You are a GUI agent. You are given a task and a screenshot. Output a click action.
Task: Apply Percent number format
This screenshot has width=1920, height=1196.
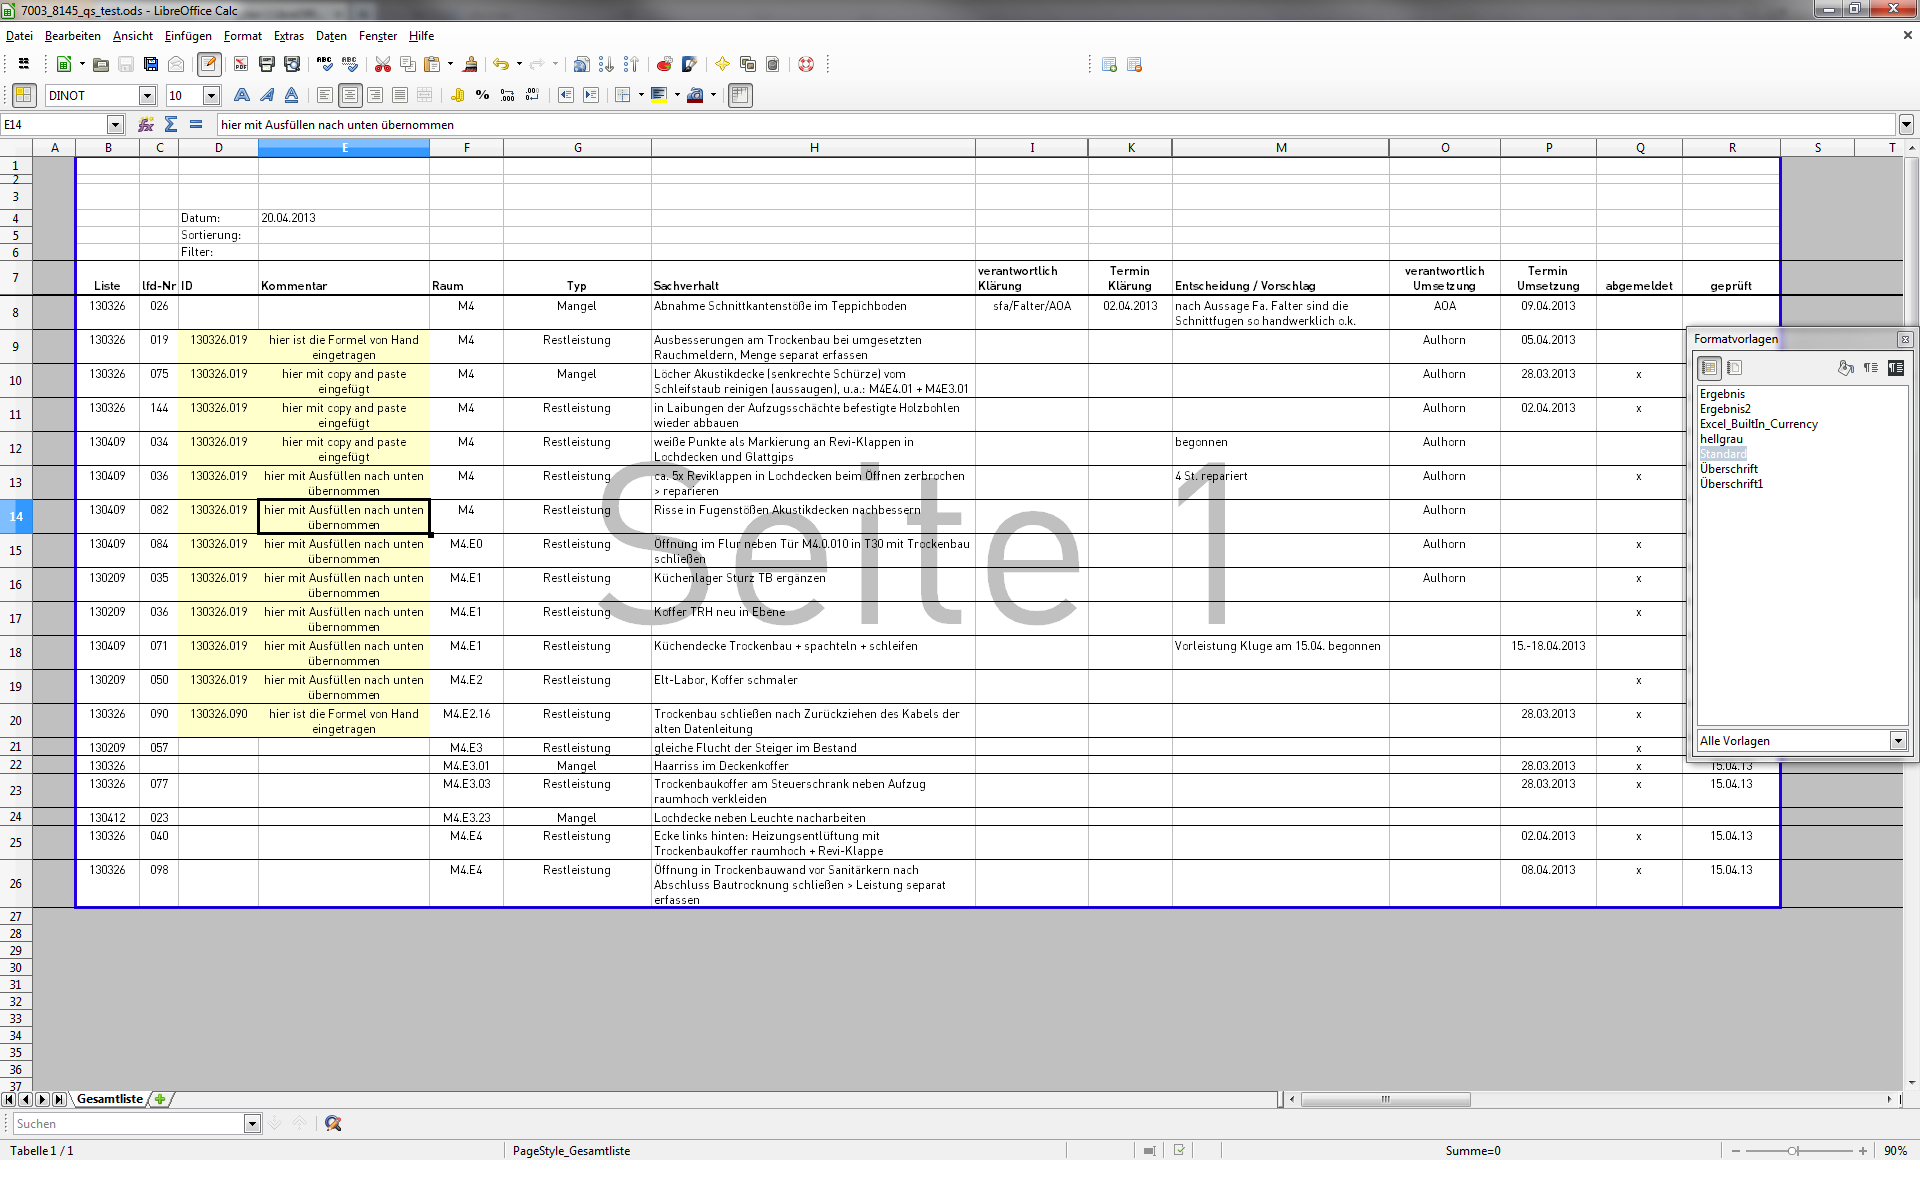tap(483, 95)
